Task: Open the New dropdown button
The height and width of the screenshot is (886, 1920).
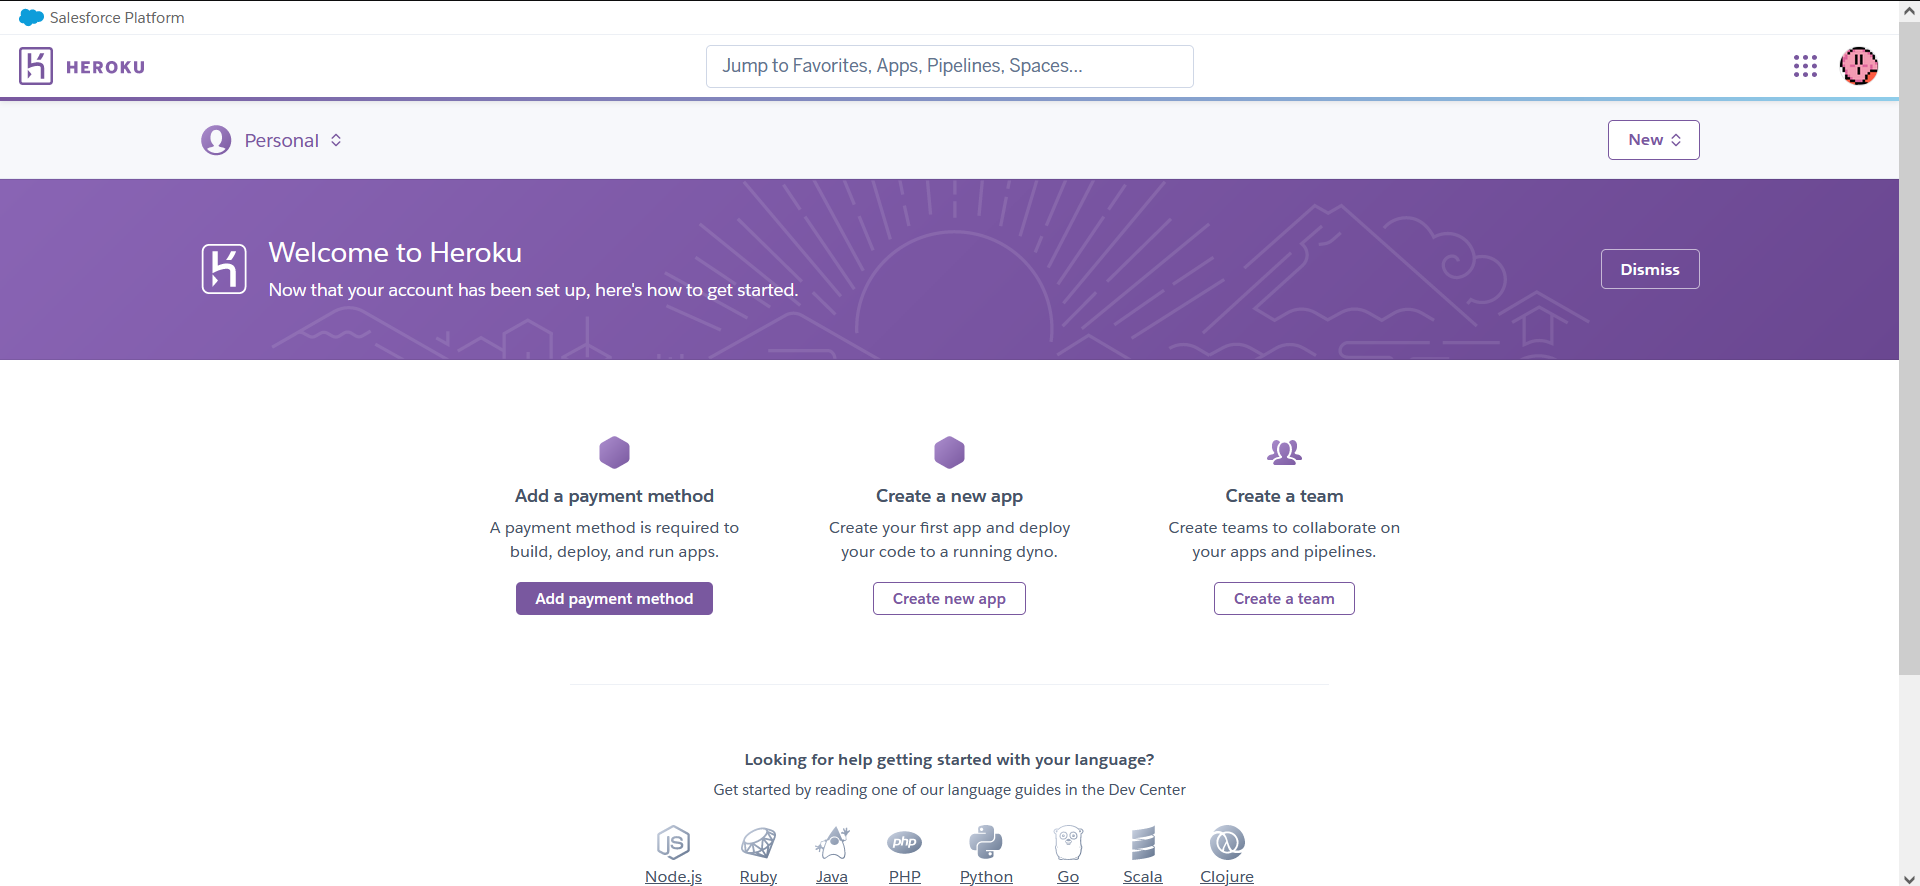Action: [x=1653, y=140]
